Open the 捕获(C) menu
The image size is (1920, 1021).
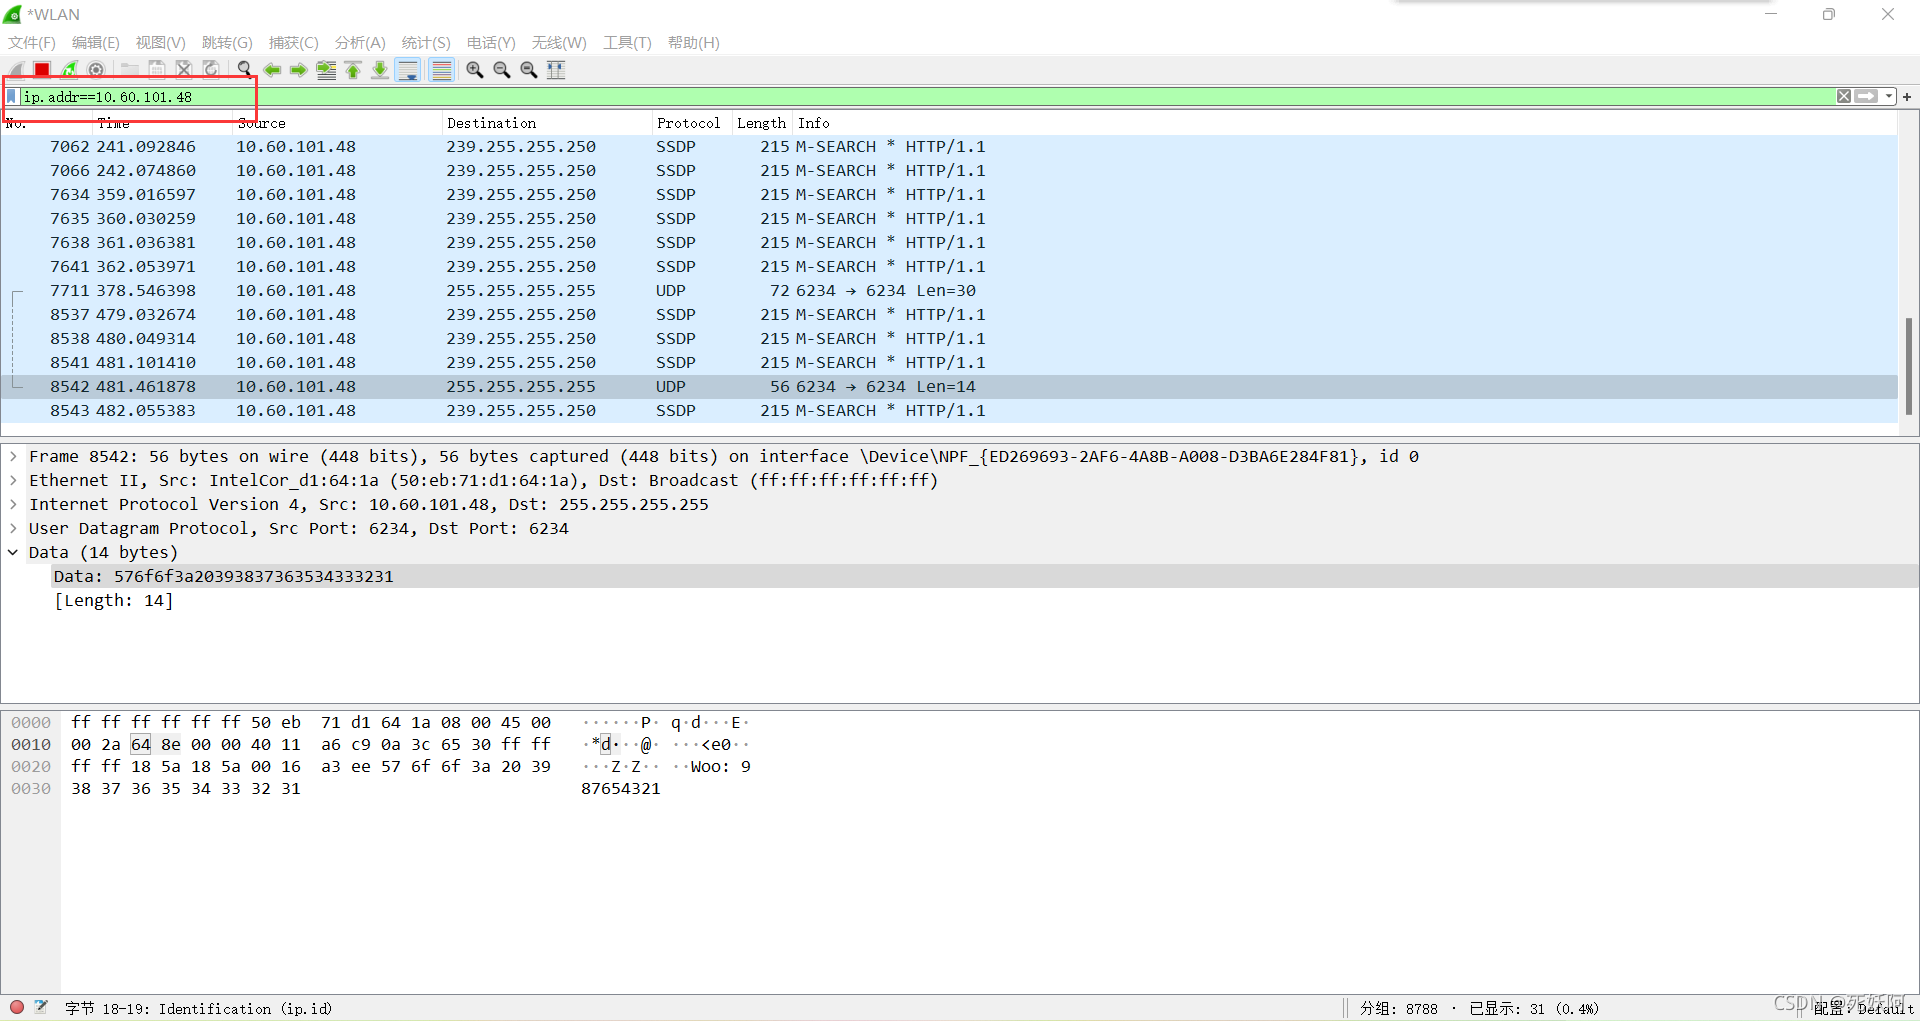coord(293,42)
